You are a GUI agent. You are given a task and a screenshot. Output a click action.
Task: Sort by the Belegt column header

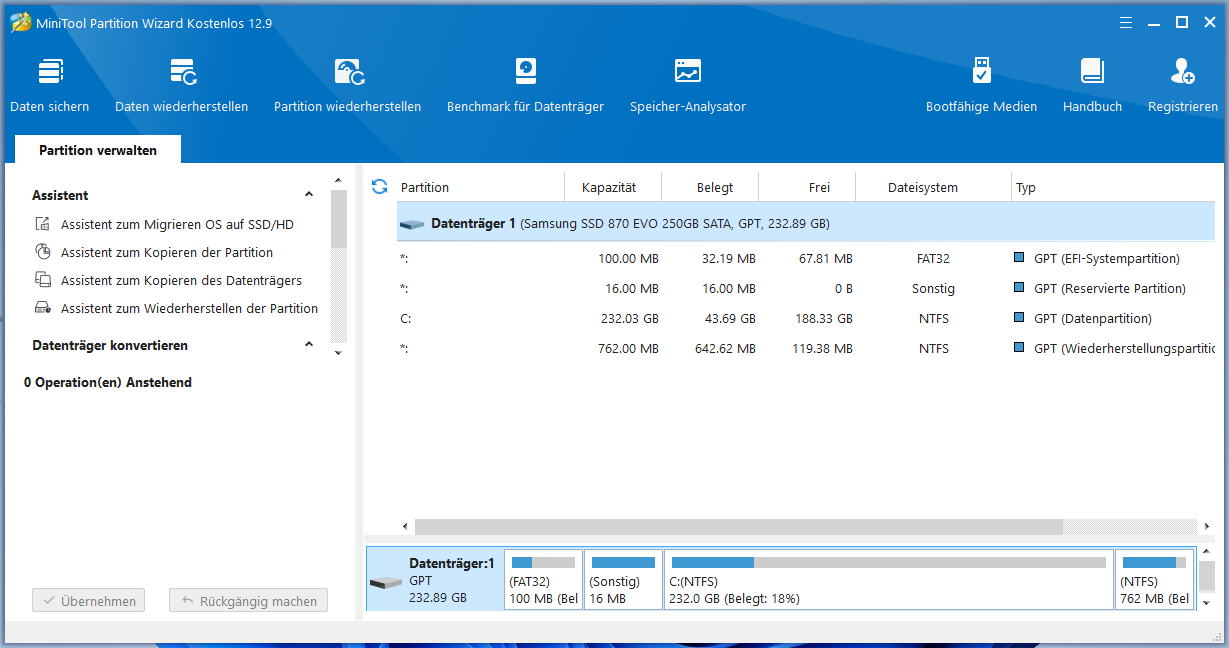(715, 187)
